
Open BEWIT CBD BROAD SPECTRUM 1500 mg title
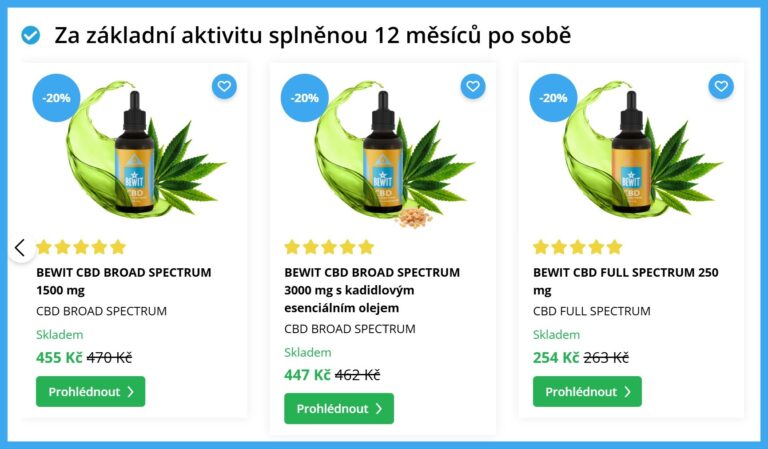(x=124, y=281)
